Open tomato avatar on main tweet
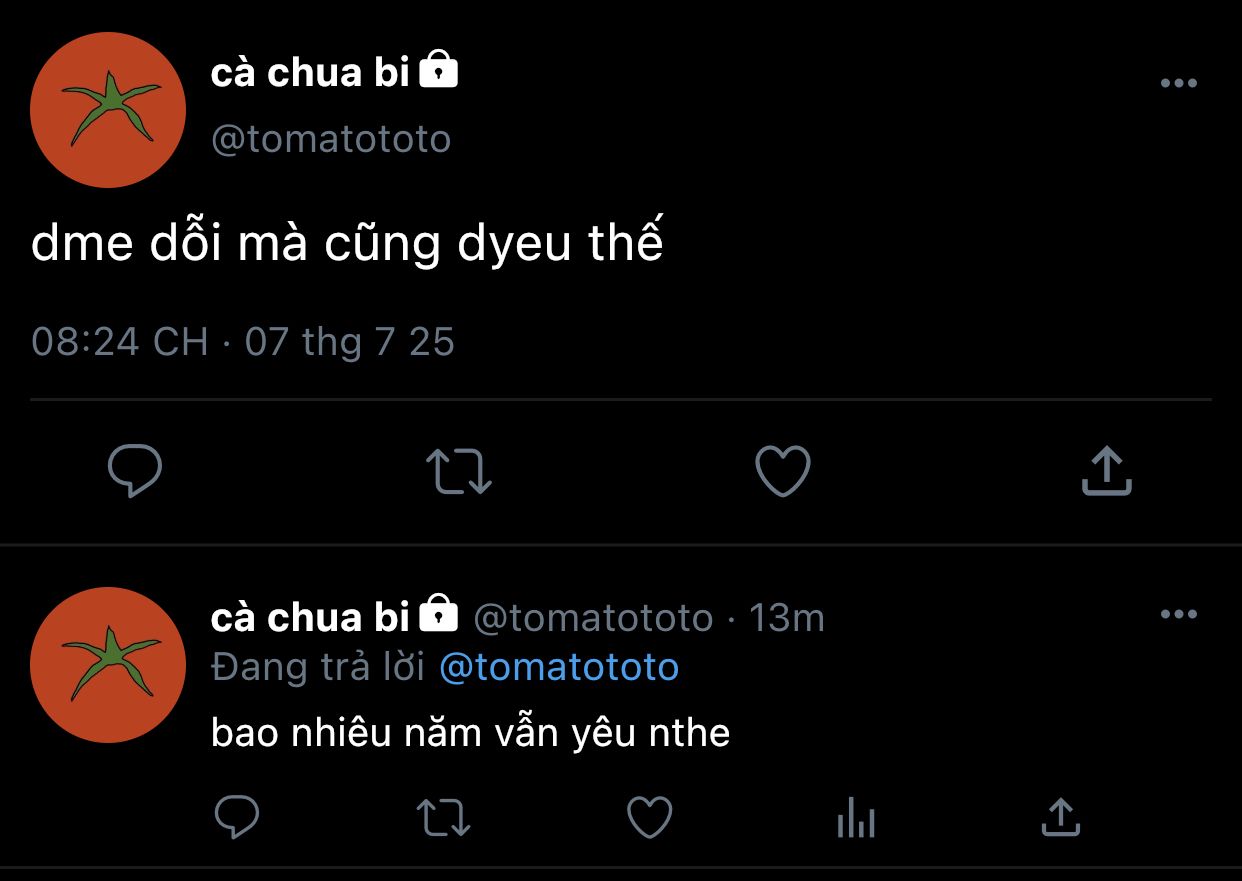1242x881 pixels. pos(108,110)
